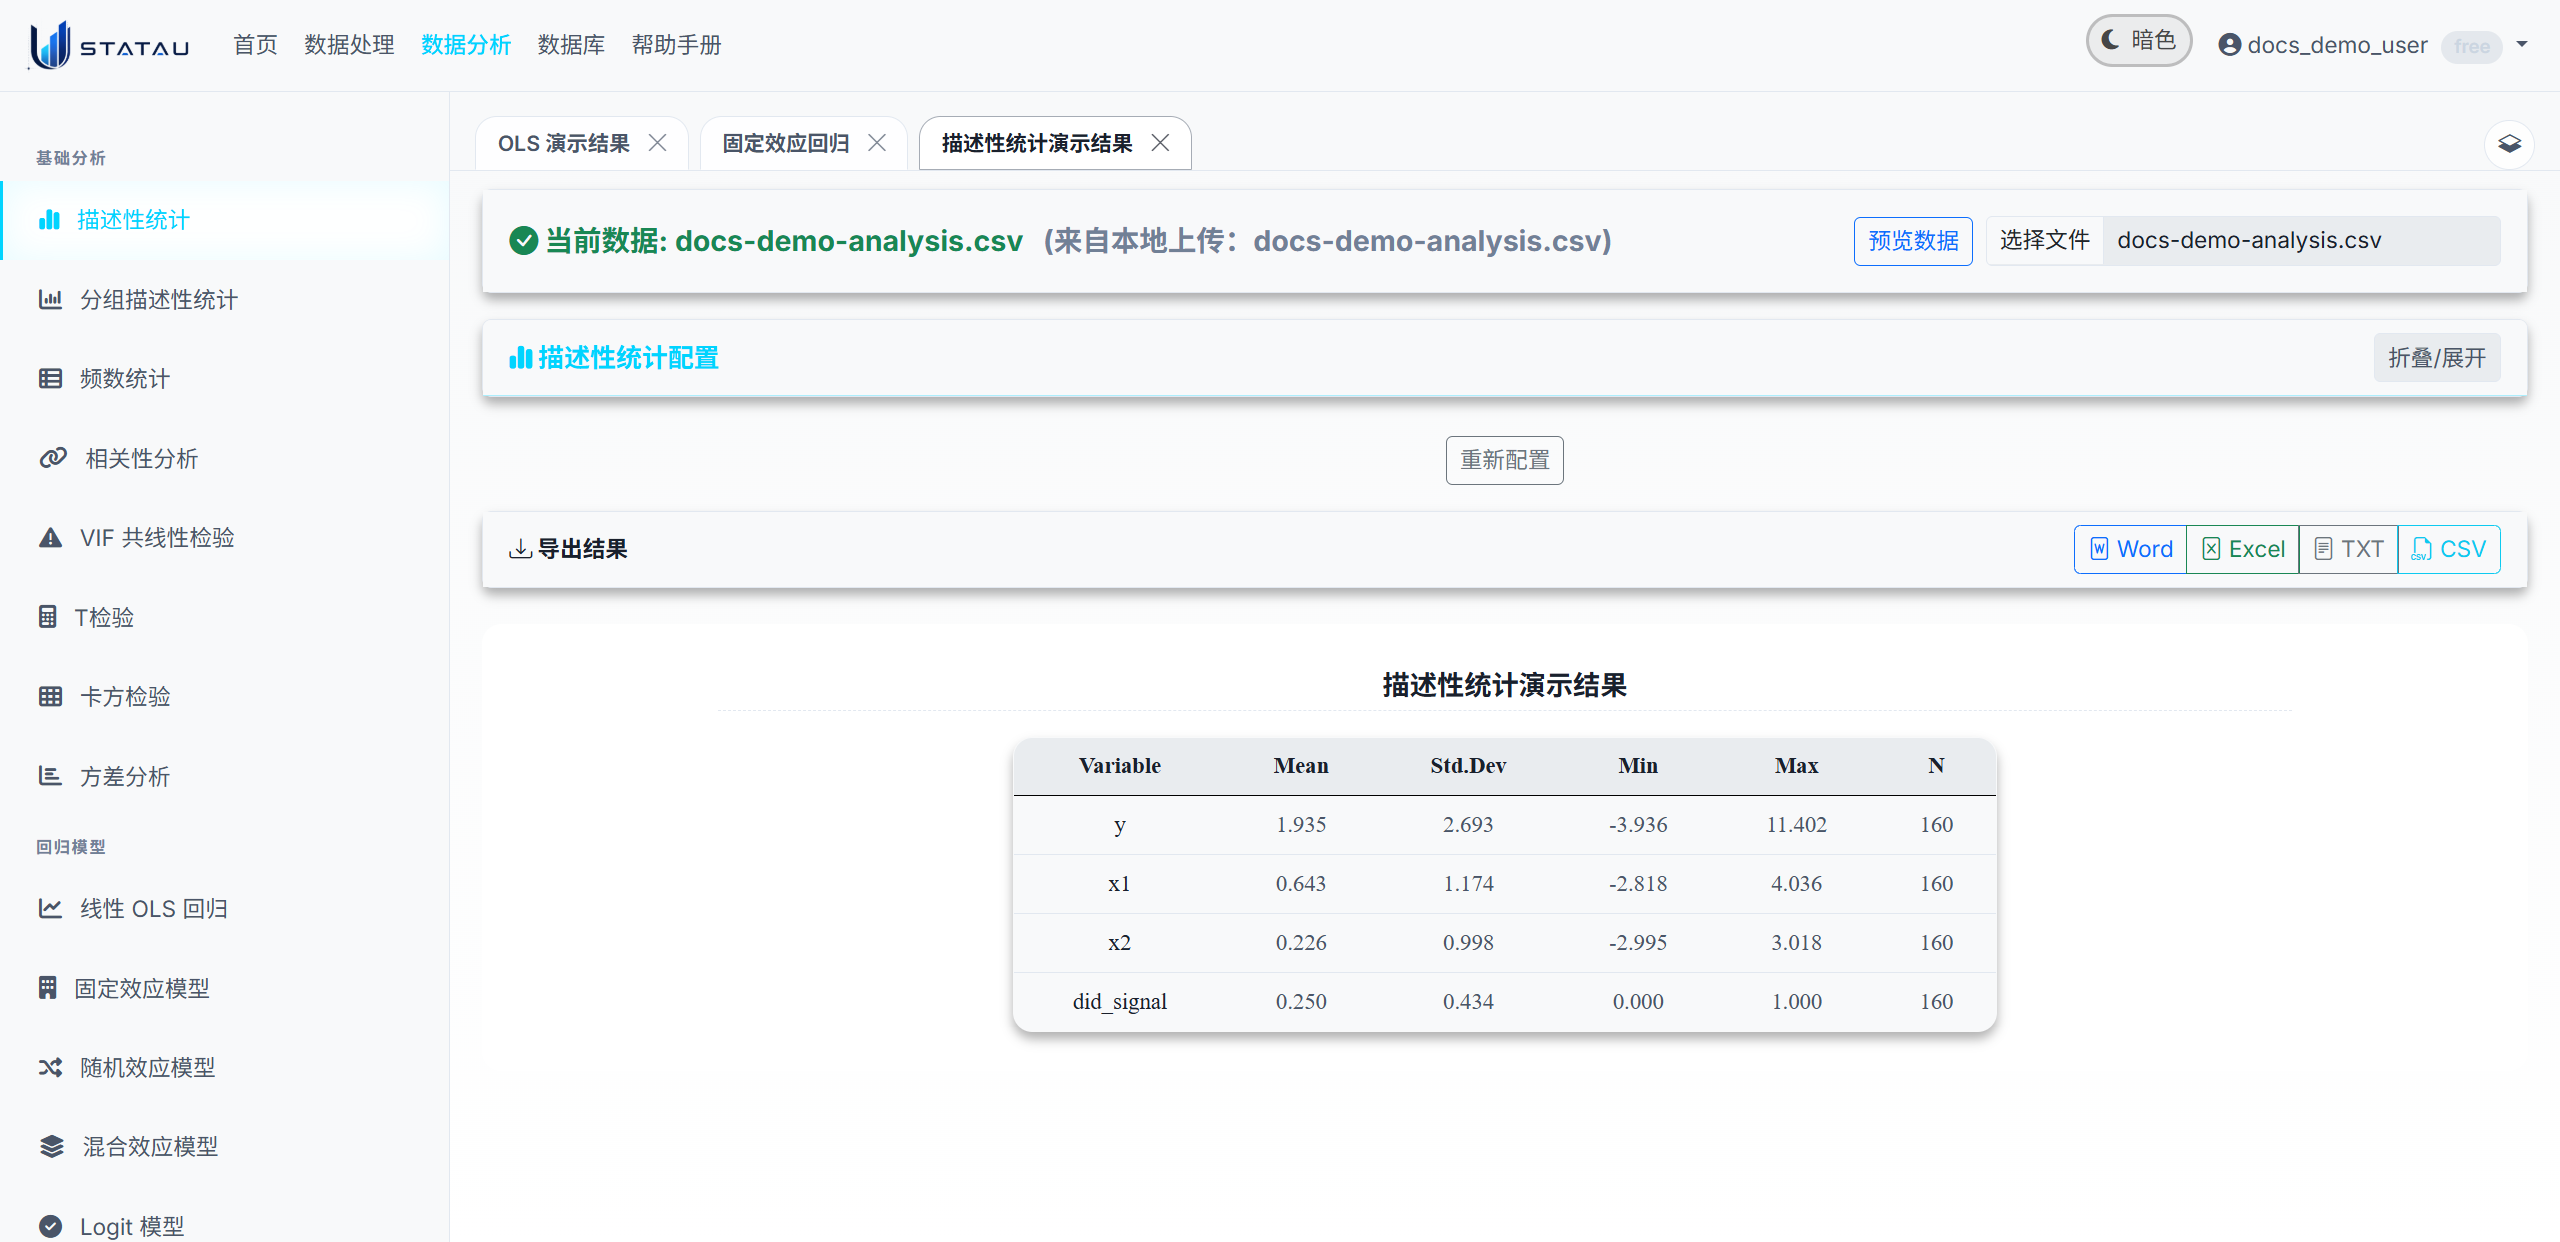Click the docs-demo-analysis.csv file name field

click(2301, 241)
